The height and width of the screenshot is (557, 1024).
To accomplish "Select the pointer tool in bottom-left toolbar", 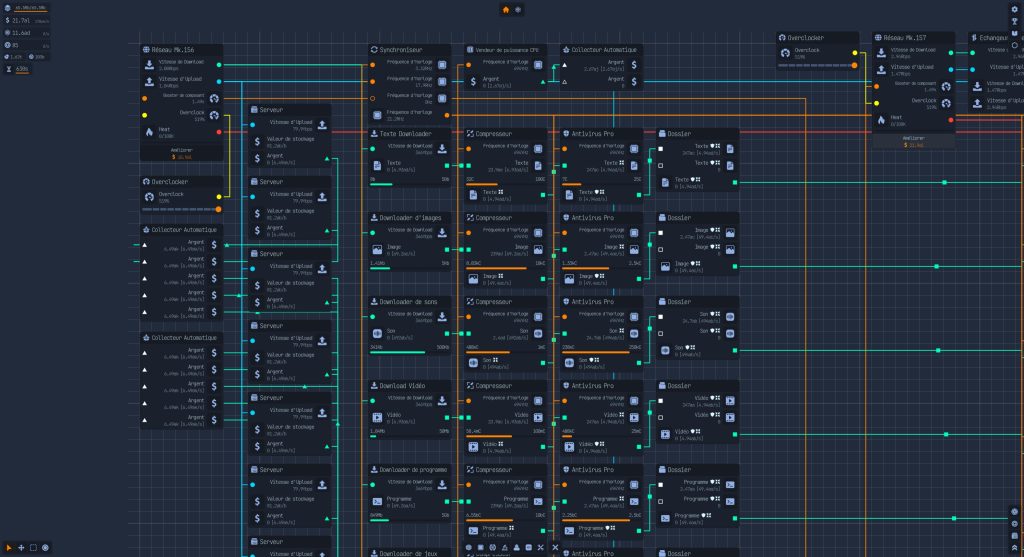I will click(9, 547).
